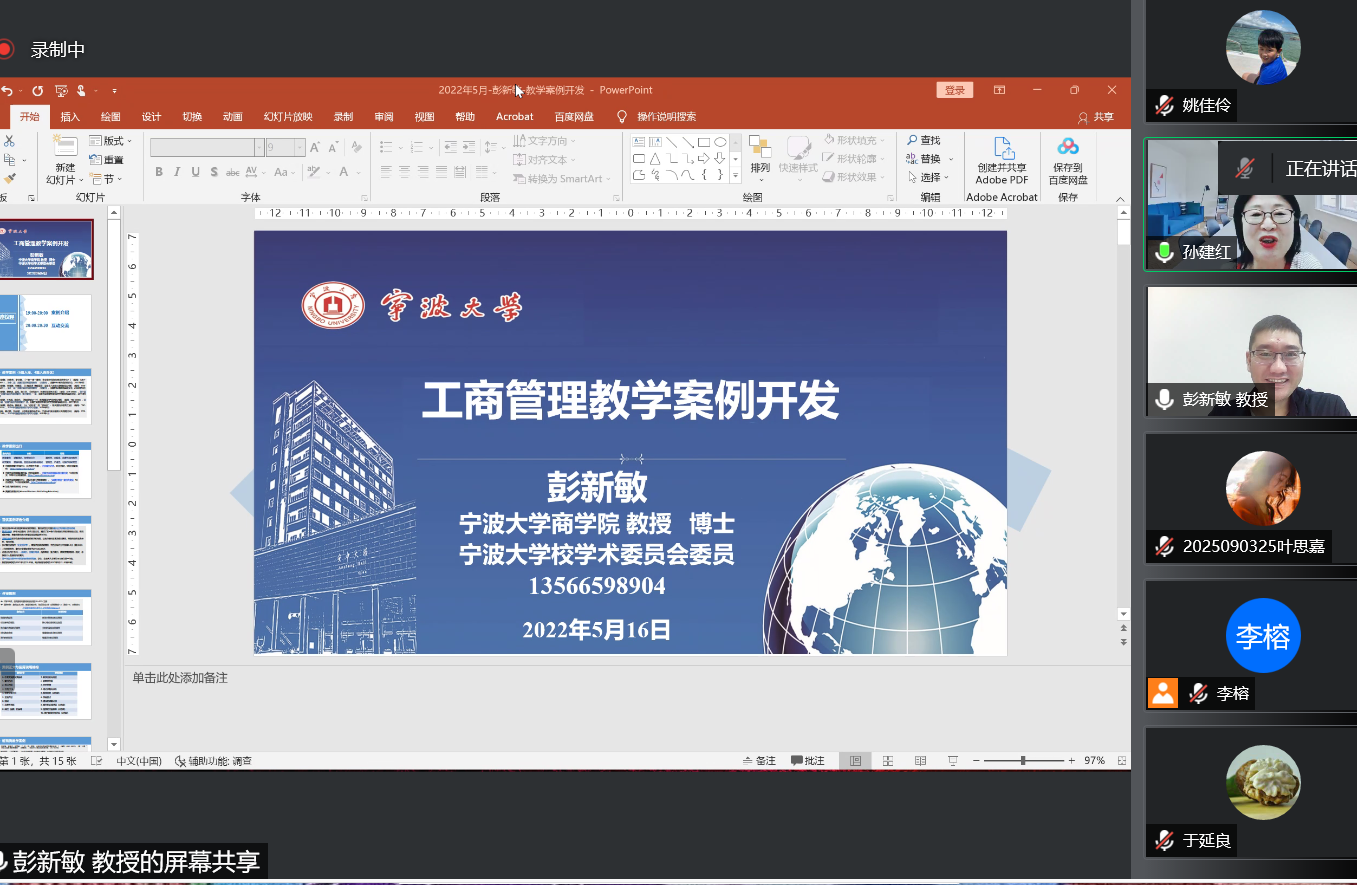1357x885 pixels.
Task: Switch to Slide Show (幻灯片放映) tab
Action: [288, 117]
